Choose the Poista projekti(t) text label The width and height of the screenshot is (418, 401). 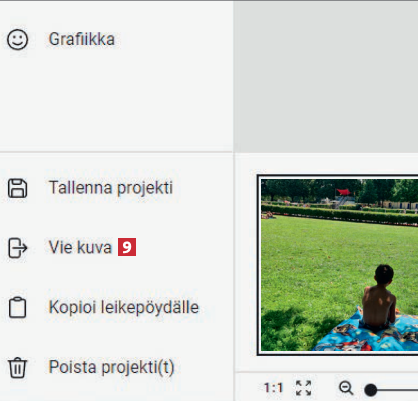111,367
